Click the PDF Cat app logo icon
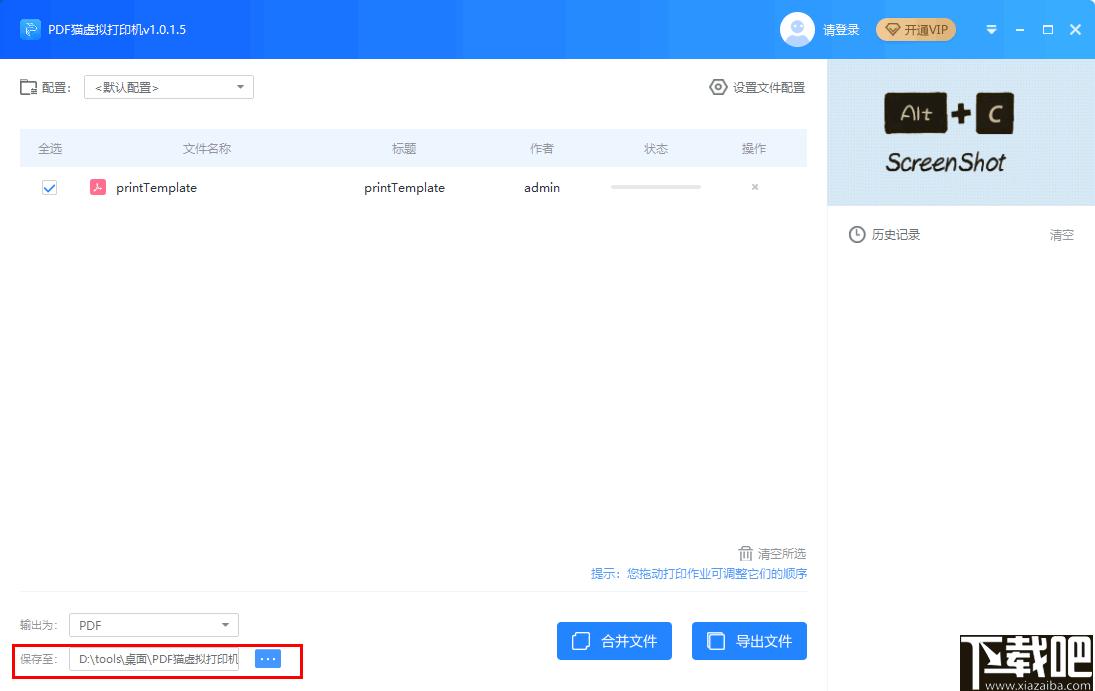Screen dimensions: 1095x691 coord(30,29)
